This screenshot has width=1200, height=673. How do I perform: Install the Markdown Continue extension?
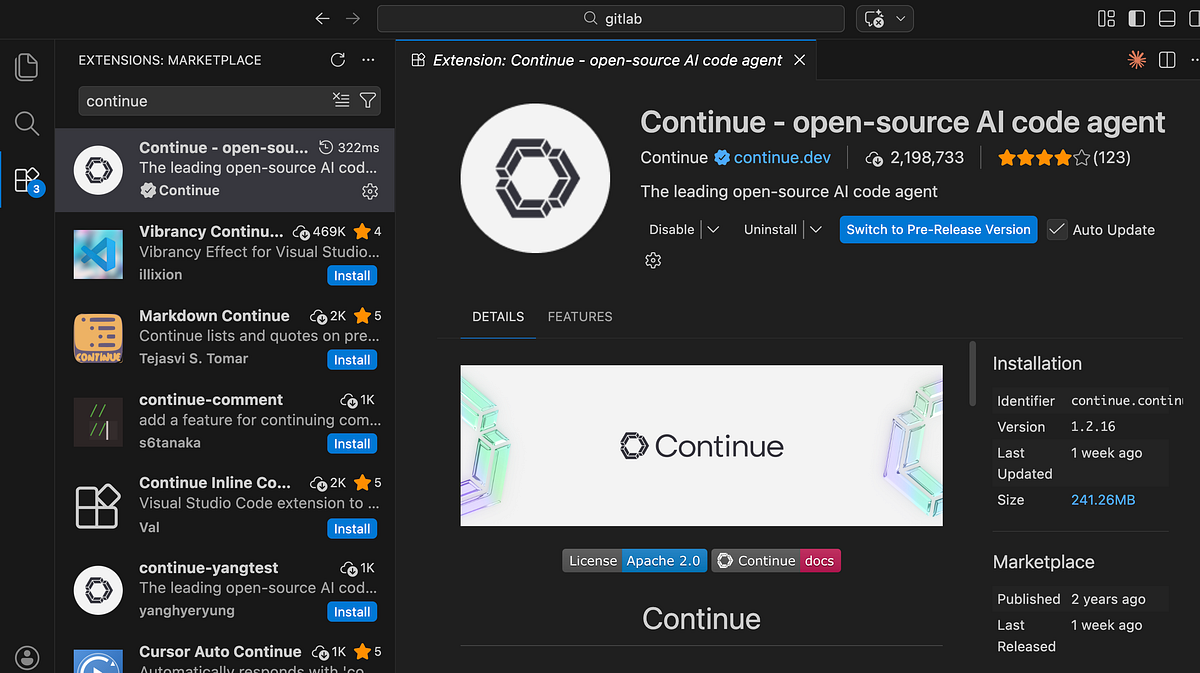point(352,359)
